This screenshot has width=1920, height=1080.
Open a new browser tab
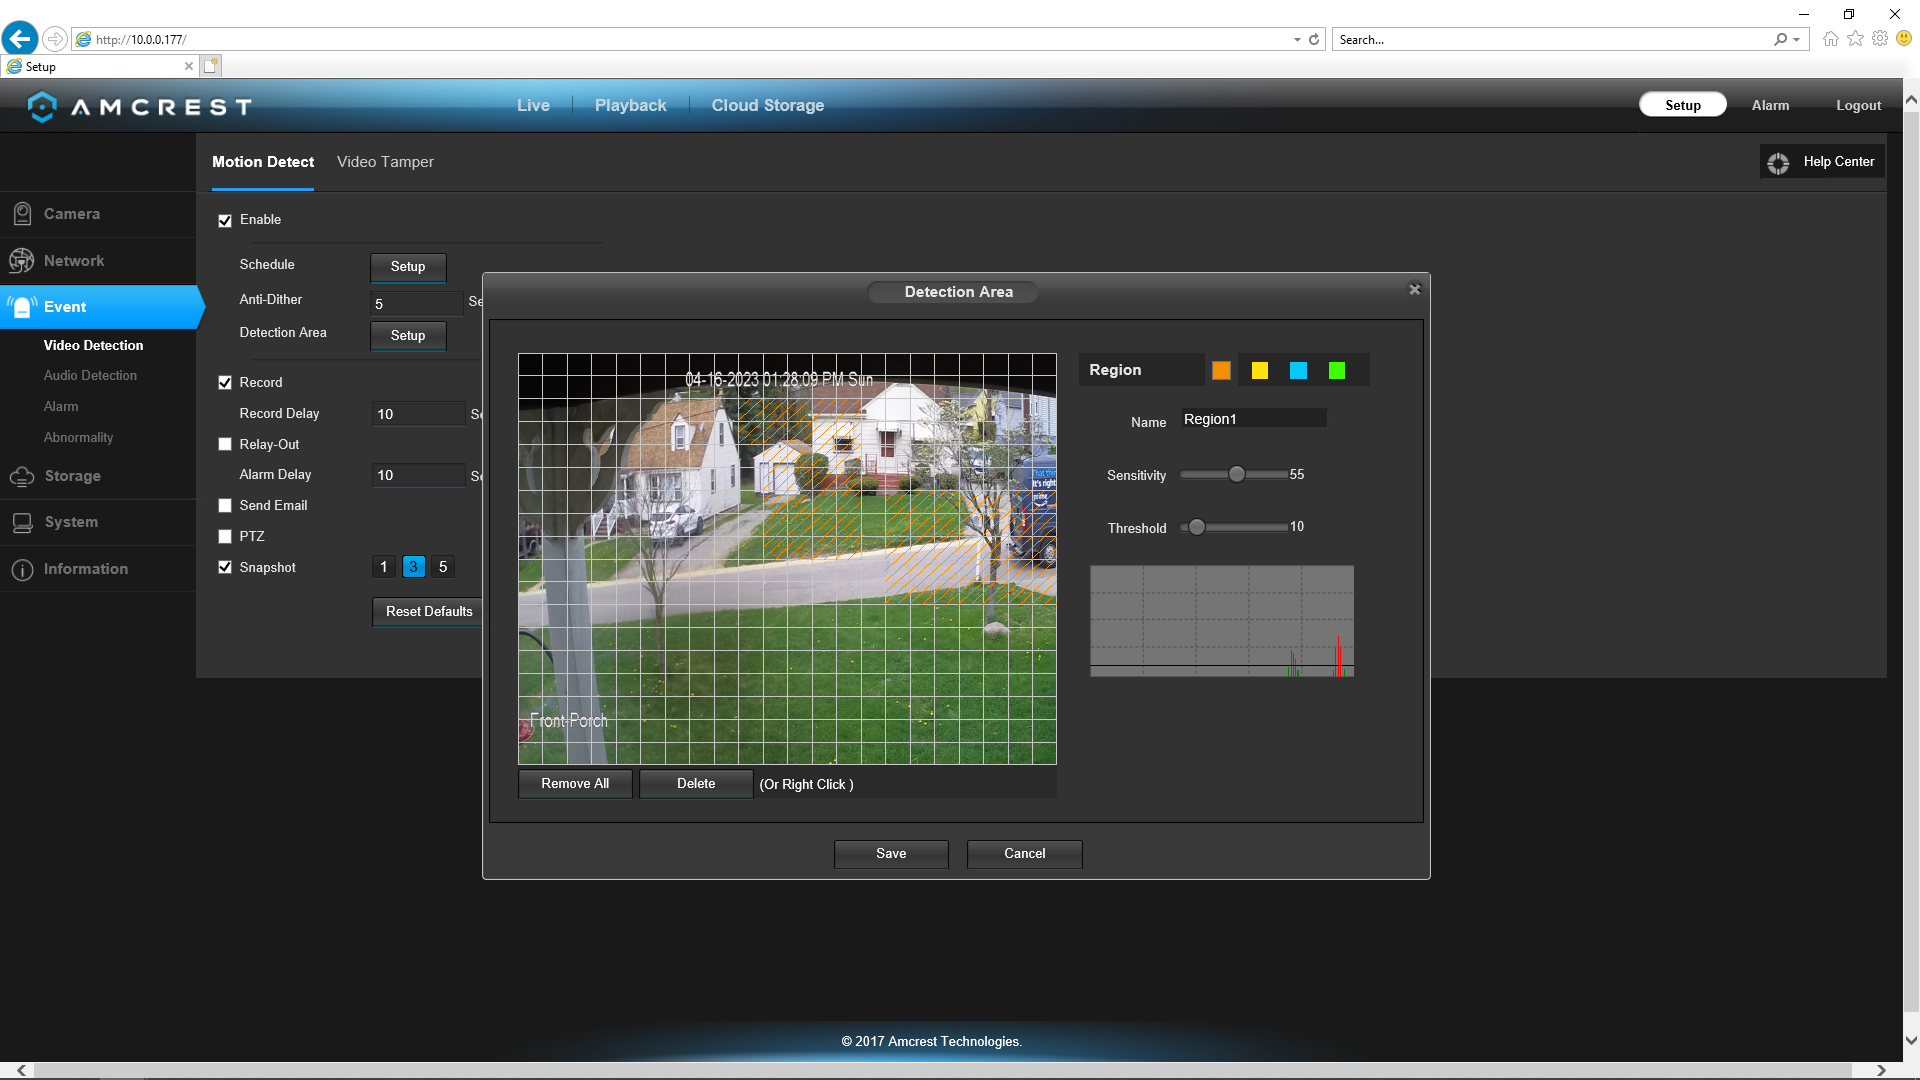pyautogui.click(x=210, y=66)
